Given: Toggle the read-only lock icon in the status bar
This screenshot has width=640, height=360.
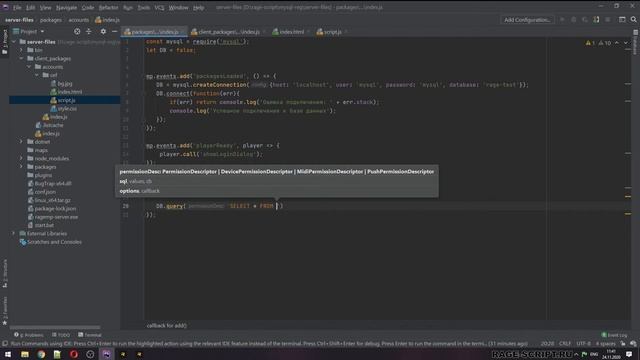Looking at the screenshot, I should pyautogui.click(x=623, y=344).
